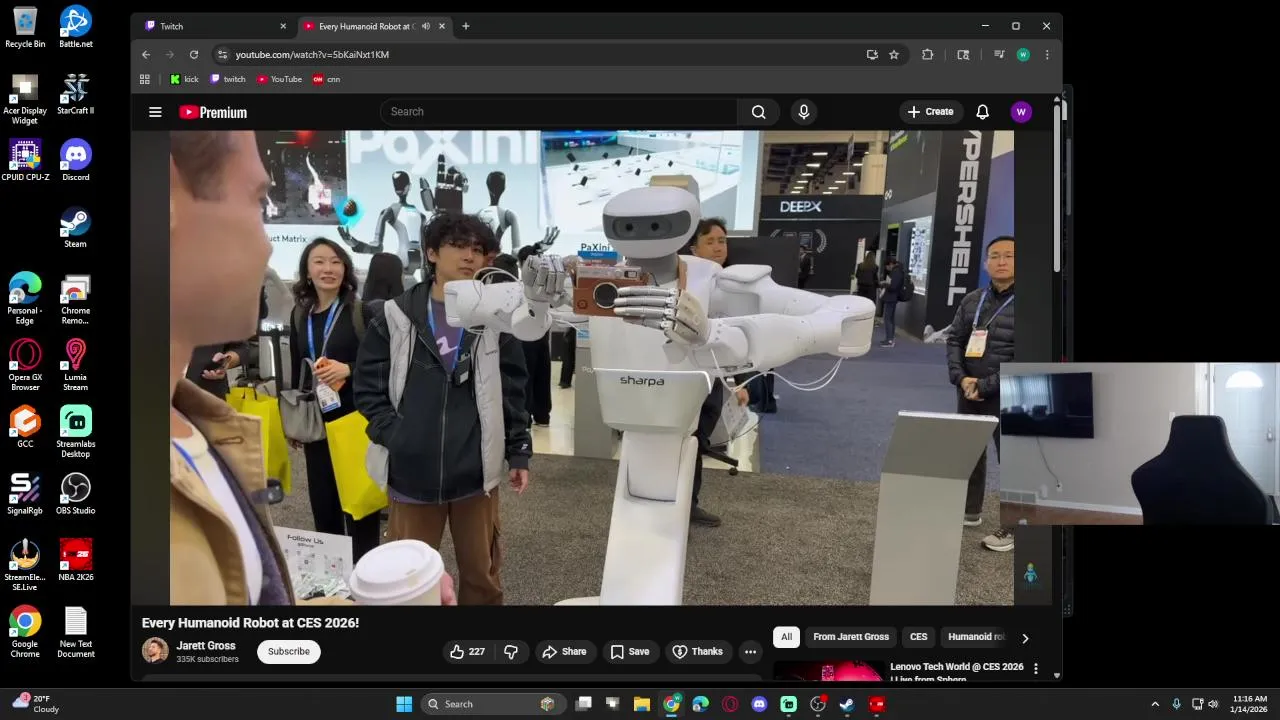Open Jarett Gross channel name link
The width and height of the screenshot is (1280, 720).
(206, 646)
